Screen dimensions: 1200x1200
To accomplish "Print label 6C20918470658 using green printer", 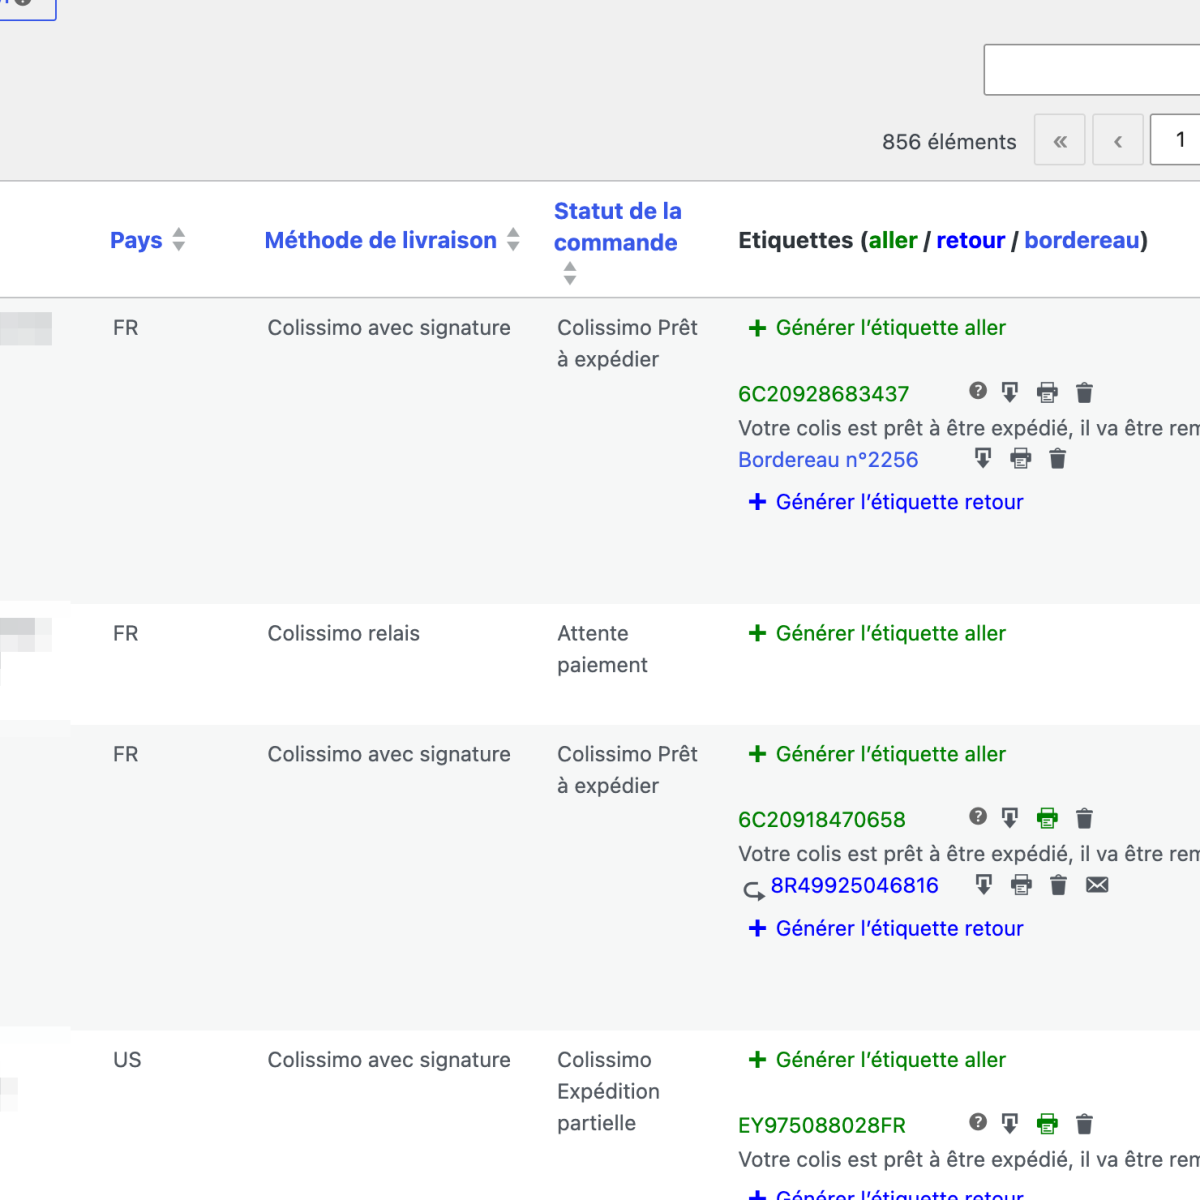I will coord(1047,818).
